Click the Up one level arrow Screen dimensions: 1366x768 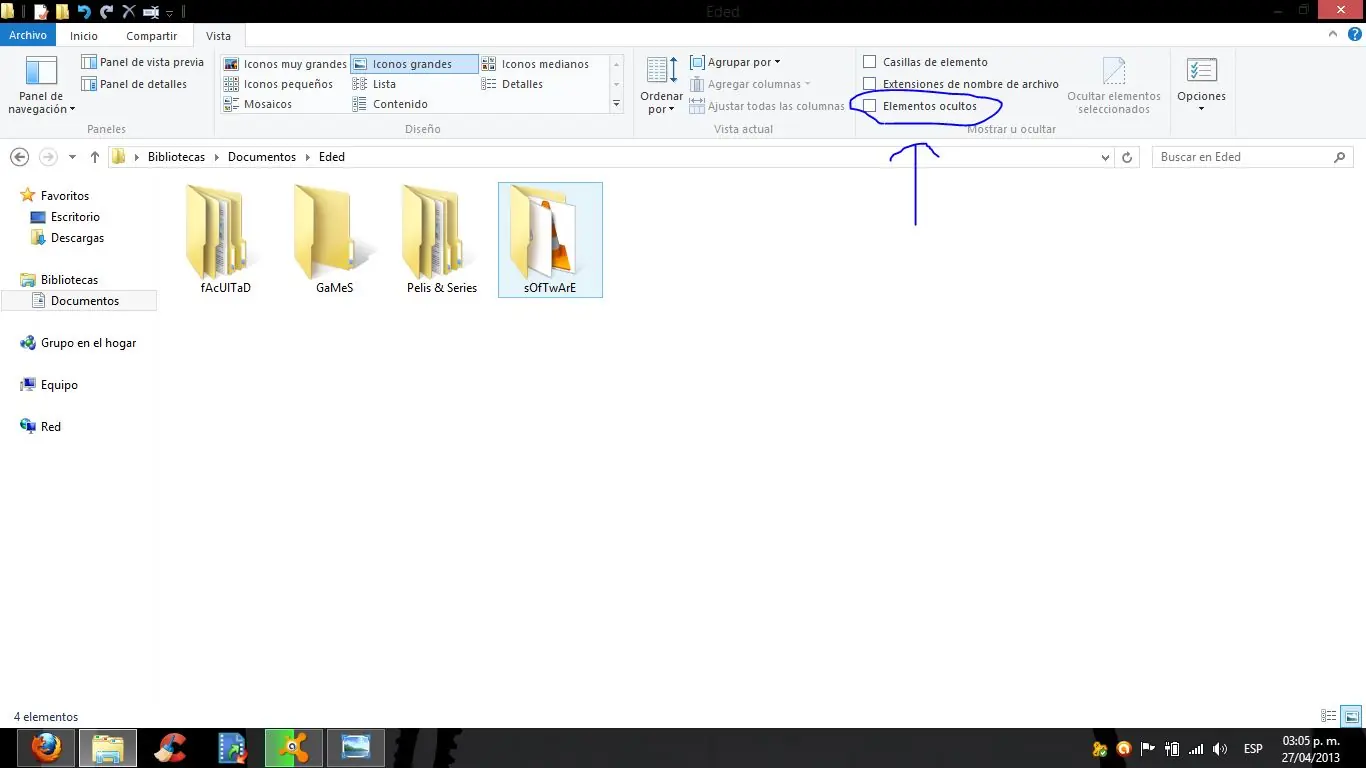click(95, 157)
